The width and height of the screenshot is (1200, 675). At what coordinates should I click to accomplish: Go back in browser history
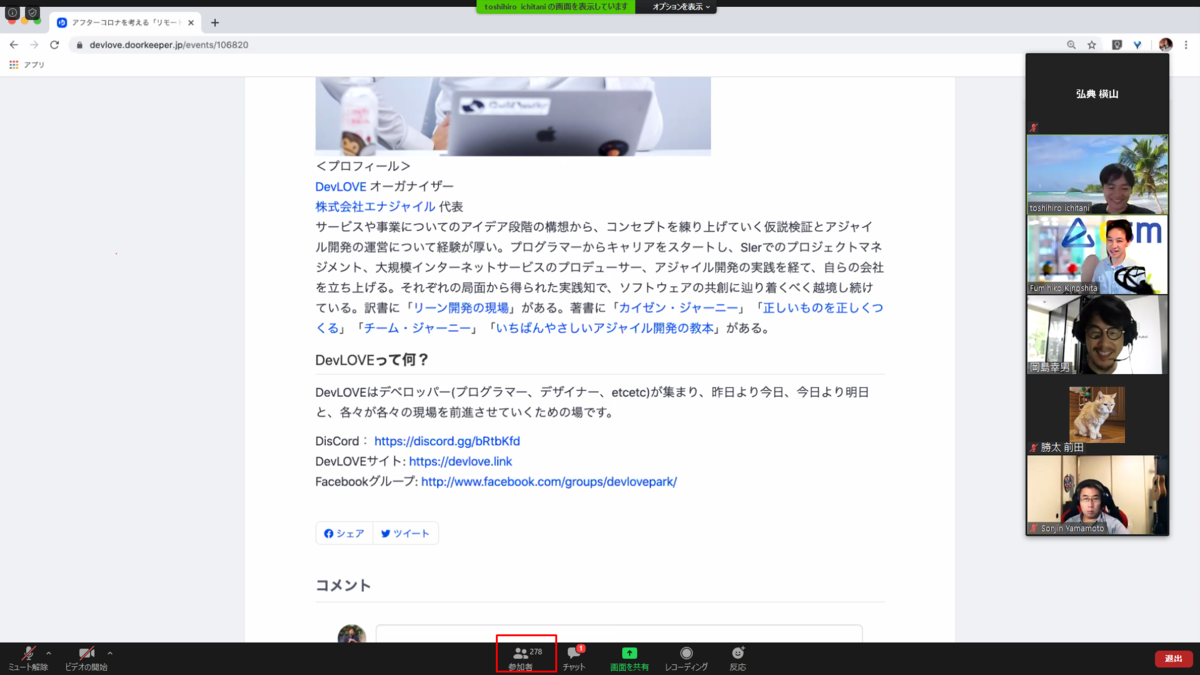point(14,45)
